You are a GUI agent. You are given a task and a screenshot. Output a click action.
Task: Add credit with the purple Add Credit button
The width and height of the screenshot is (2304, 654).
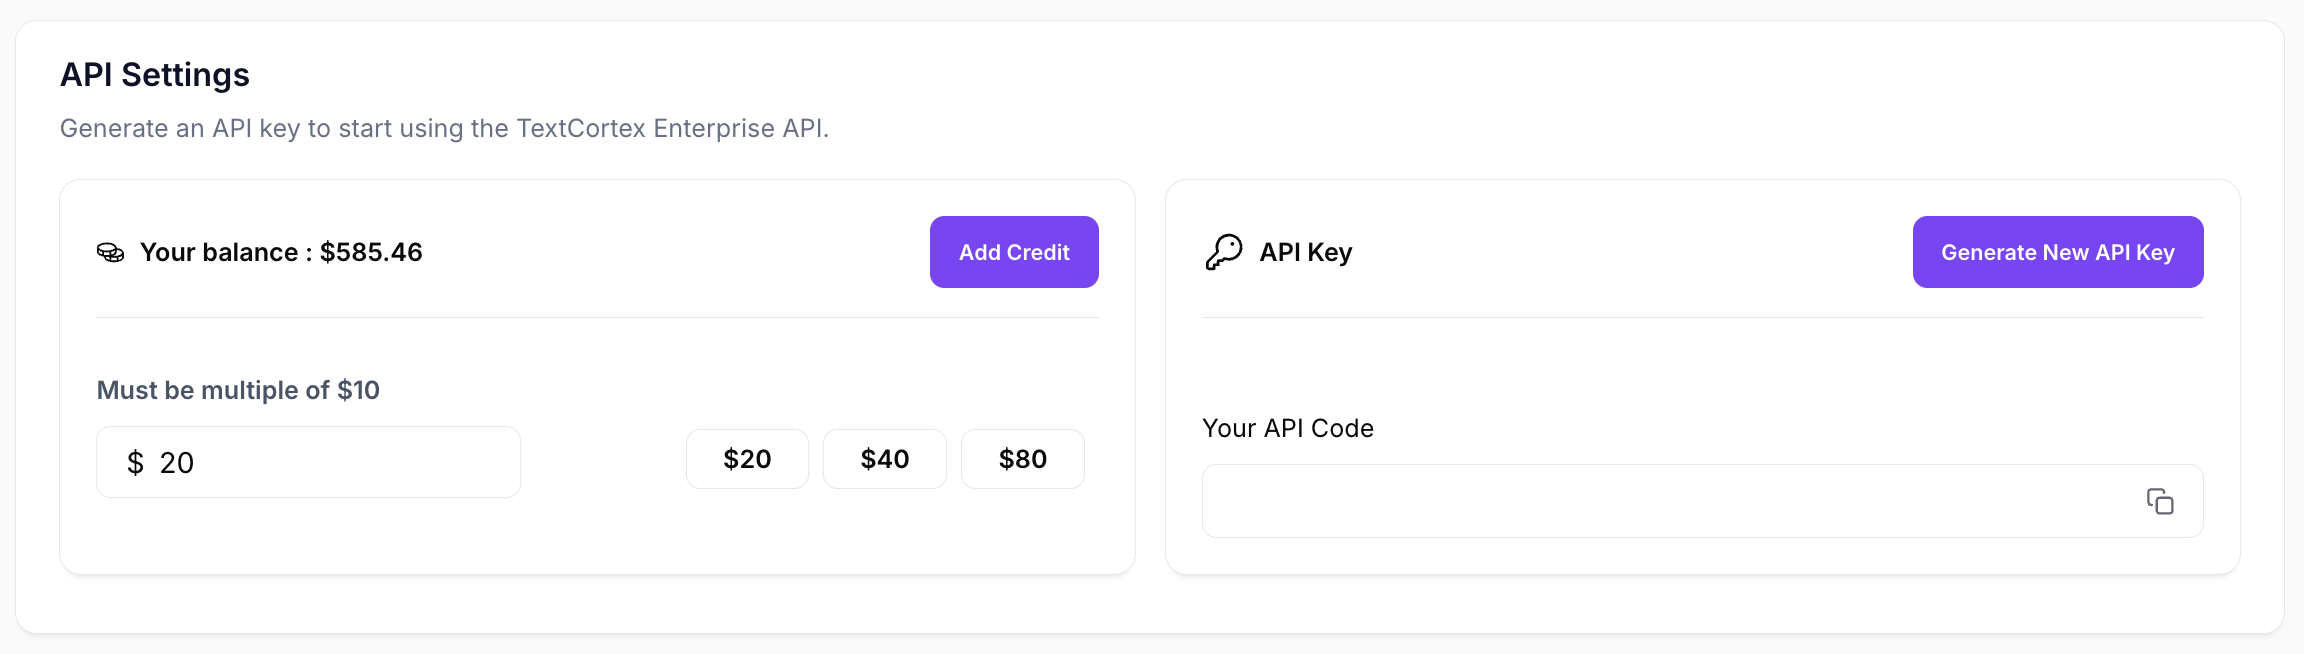[x=1014, y=252]
